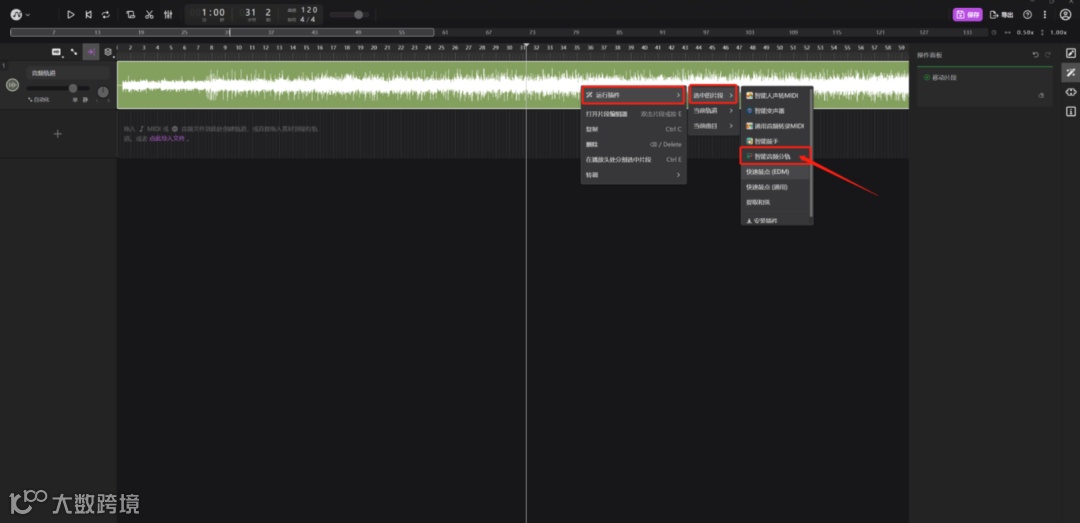Choose Open Clip Editor in context menu
The height and width of the screenshot is (523, 1080).
click(x=633, y=114)
